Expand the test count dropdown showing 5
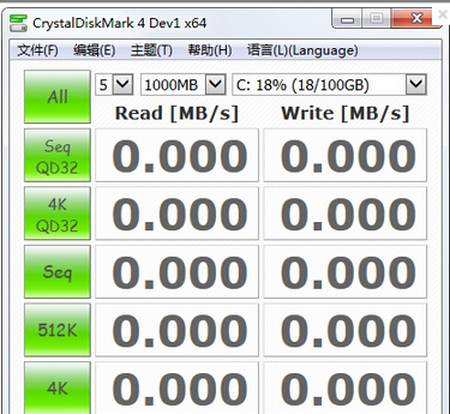Screen dimensions: 450x414 (x=123, y=85)
